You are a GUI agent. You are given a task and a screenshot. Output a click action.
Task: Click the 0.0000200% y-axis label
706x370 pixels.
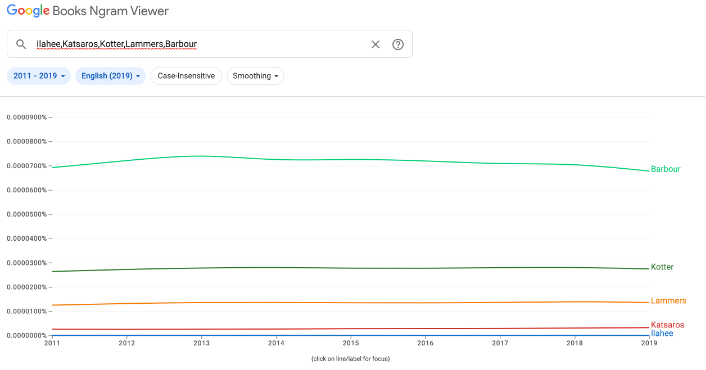pos(27,287)
